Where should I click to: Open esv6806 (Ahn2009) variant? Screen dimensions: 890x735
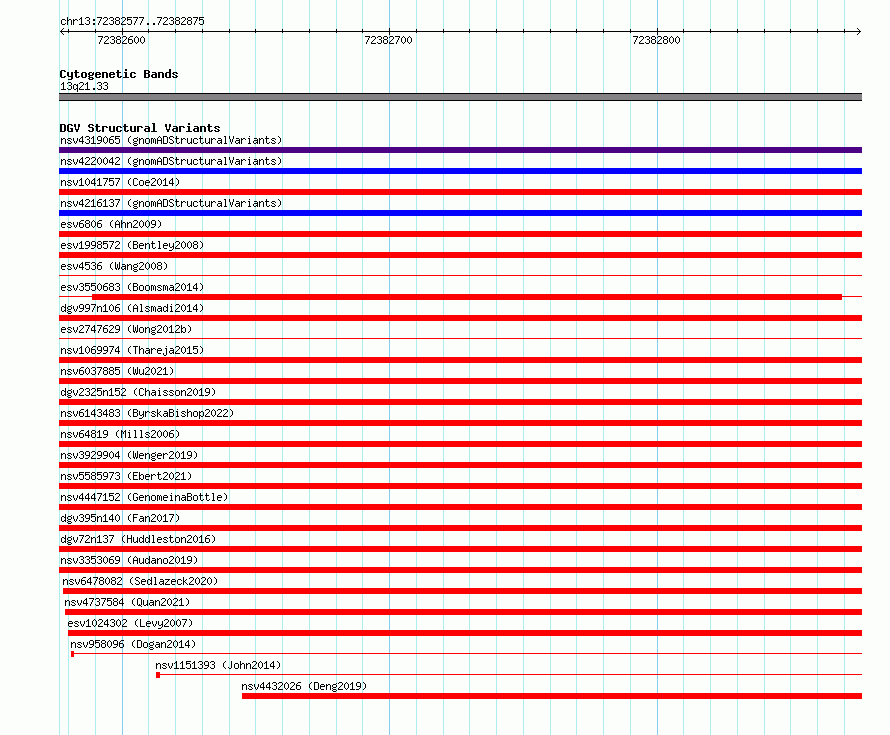coord(111,224)
